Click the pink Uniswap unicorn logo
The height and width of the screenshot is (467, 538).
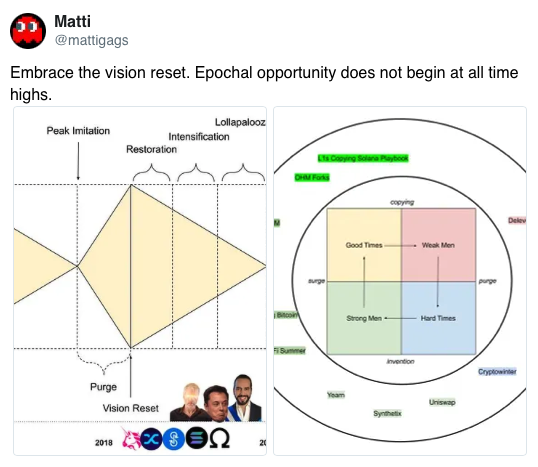pos(131,438)
